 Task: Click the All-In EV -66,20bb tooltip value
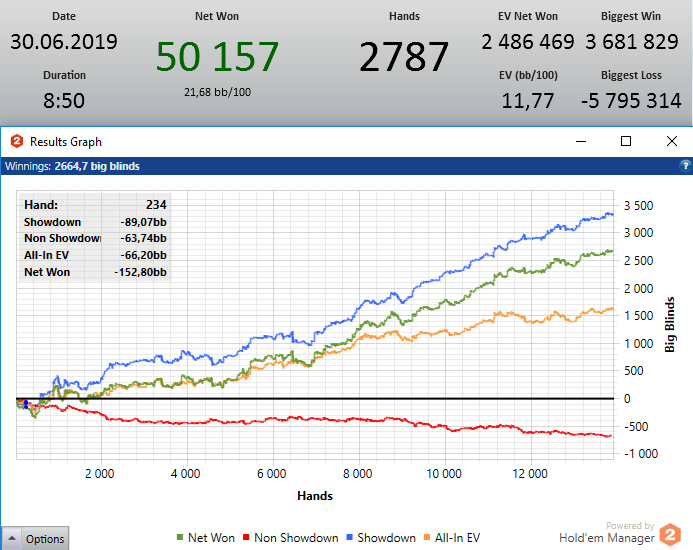click(144, 255)
